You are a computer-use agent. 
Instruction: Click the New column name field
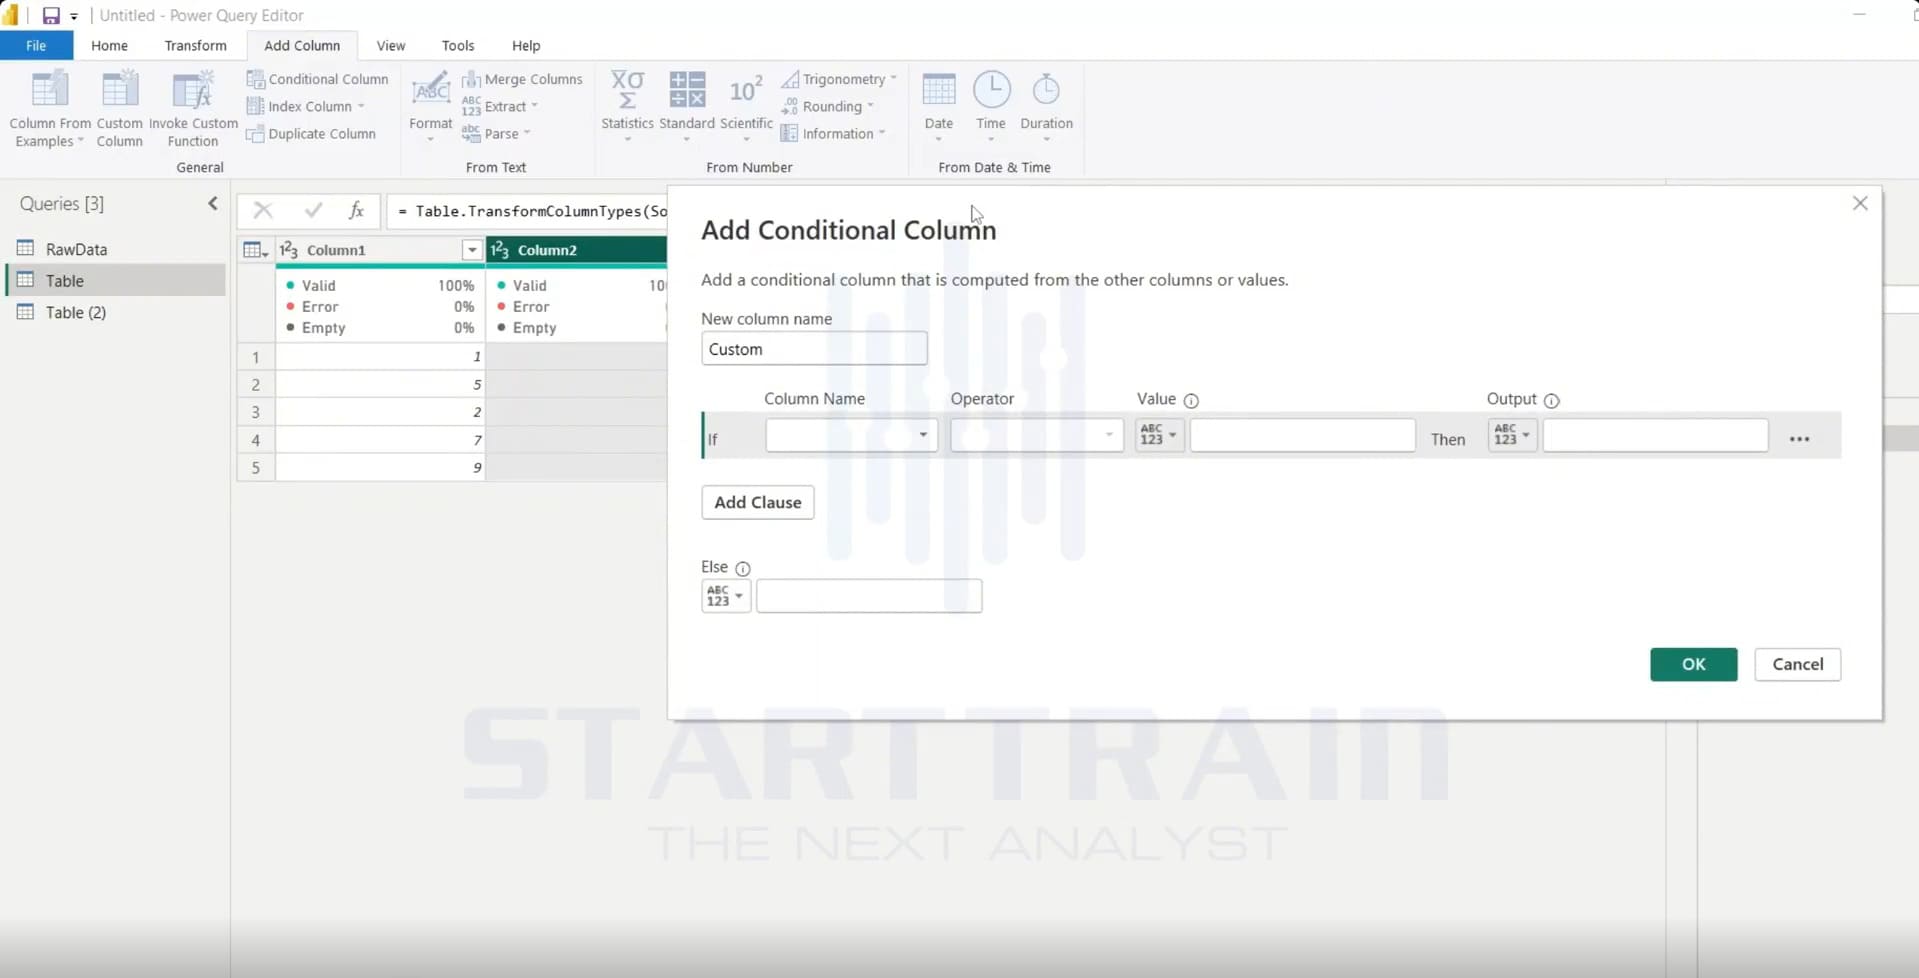click(814, 349)
